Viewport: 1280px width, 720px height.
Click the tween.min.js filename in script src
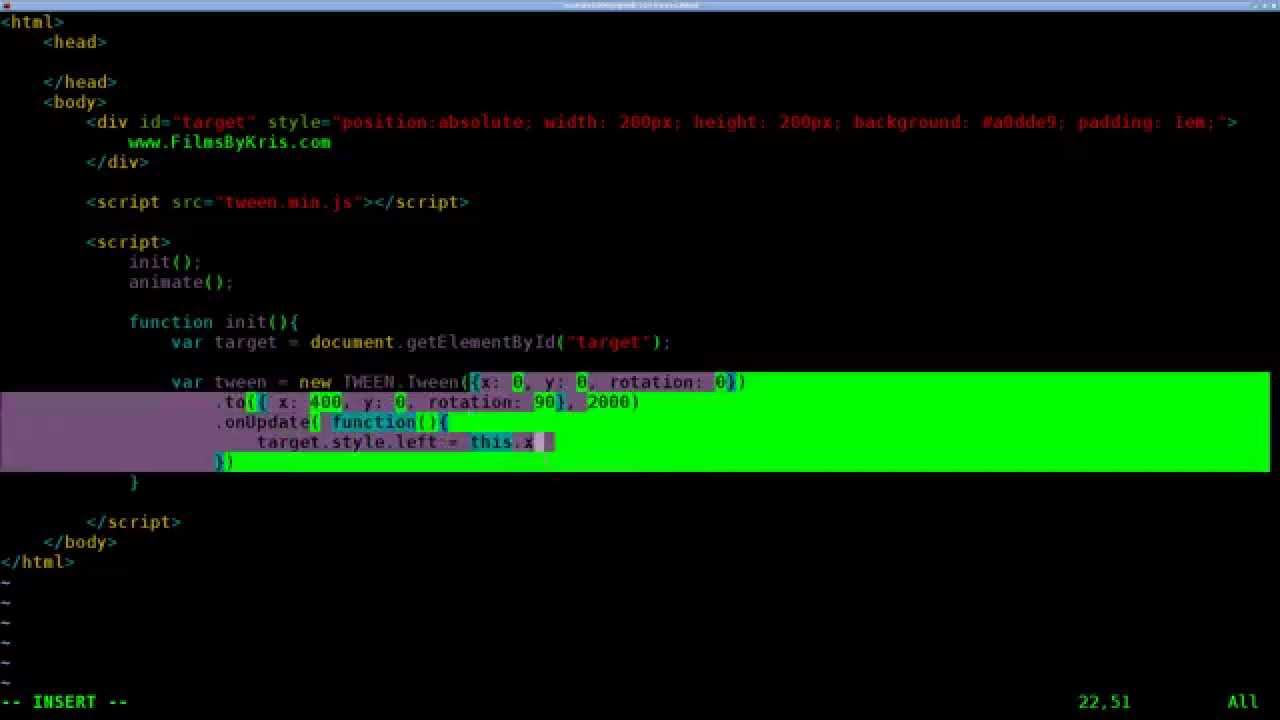click(288, 202)
